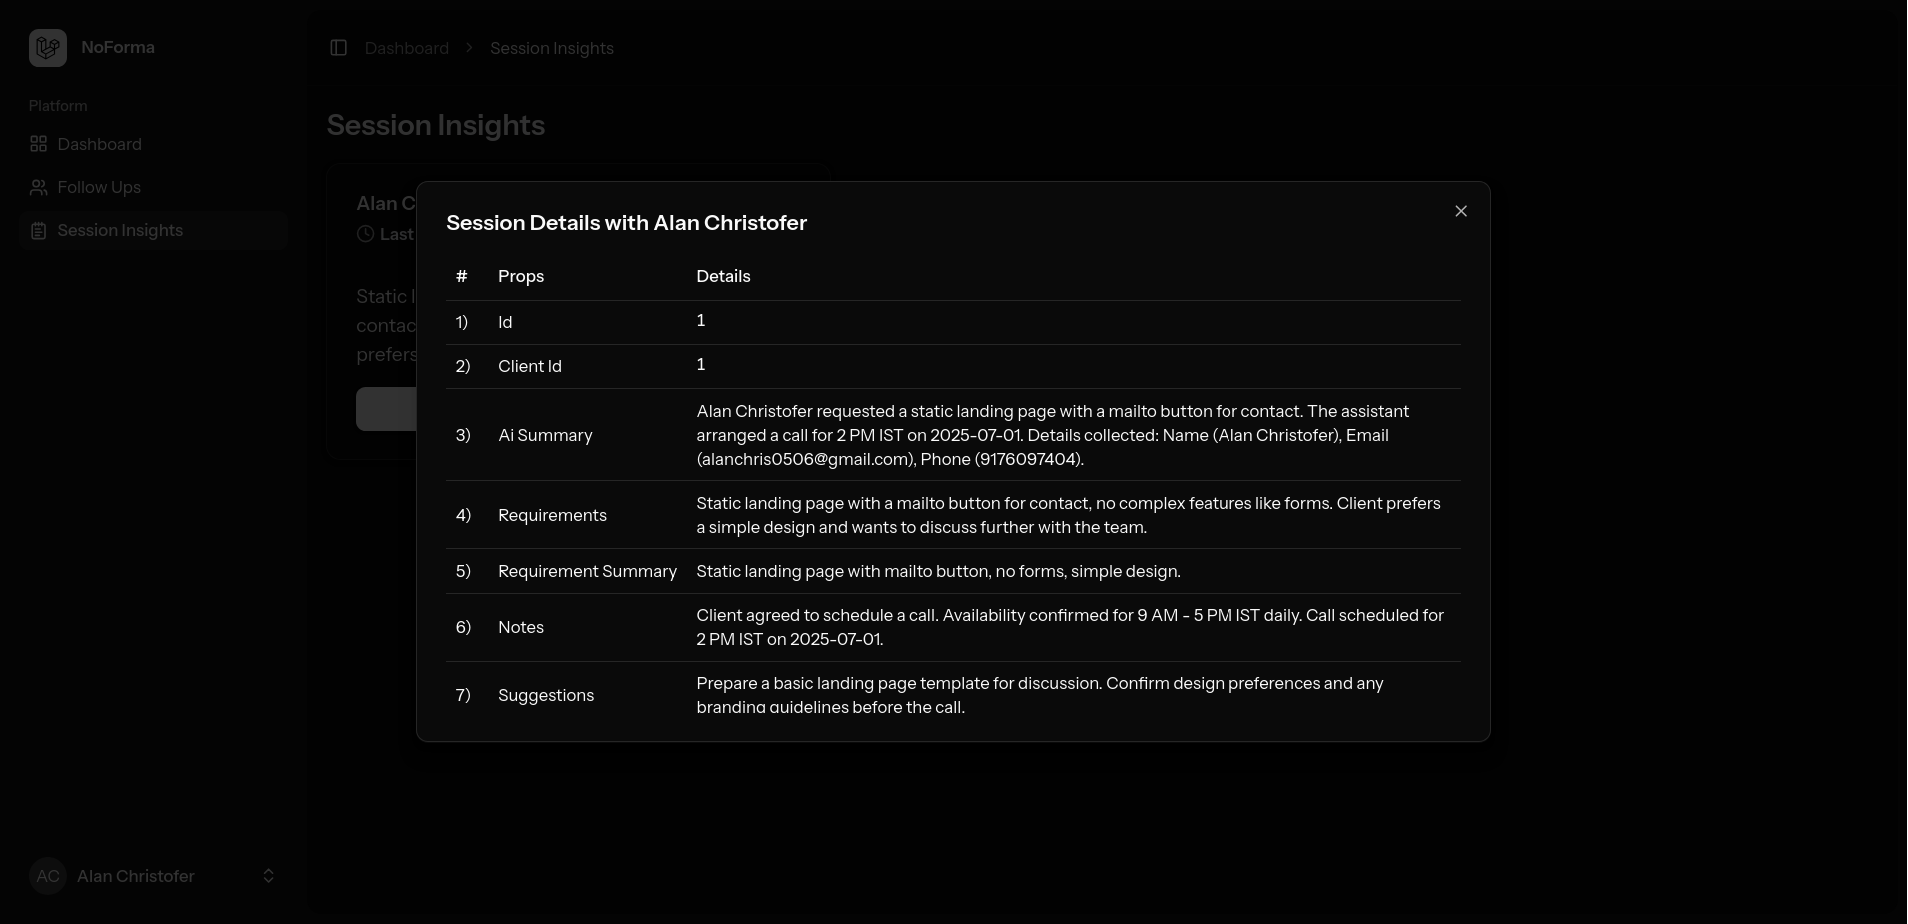Click row number '3)' in the table
Image resolution: width=1908 pixels, height=924 pixels.
(463, 435)
